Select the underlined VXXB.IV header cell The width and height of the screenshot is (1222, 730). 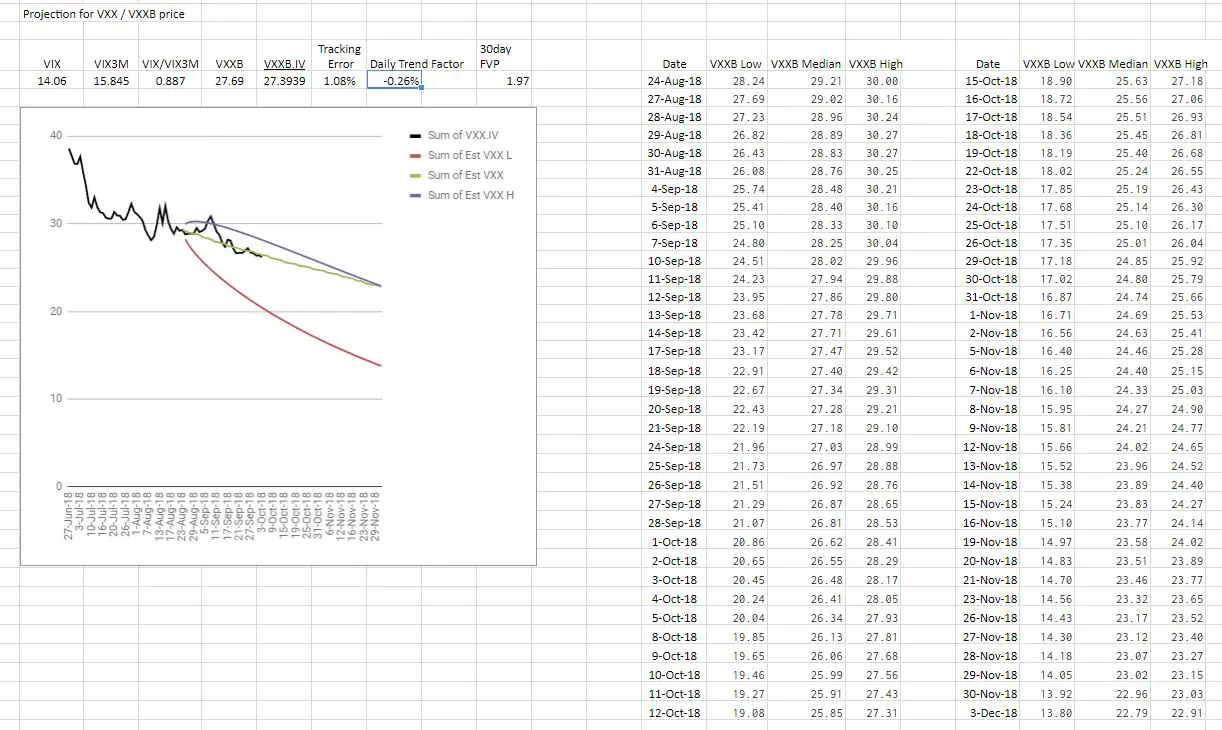(x=284, y=64)
